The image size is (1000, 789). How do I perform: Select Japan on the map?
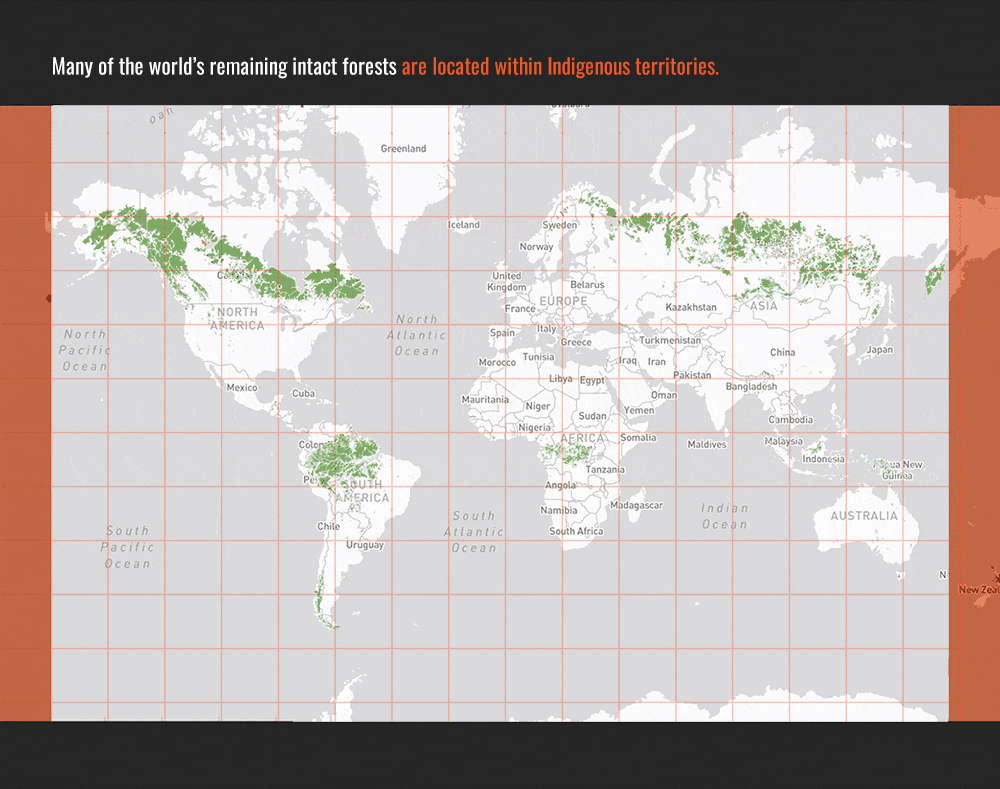[881, 350]
